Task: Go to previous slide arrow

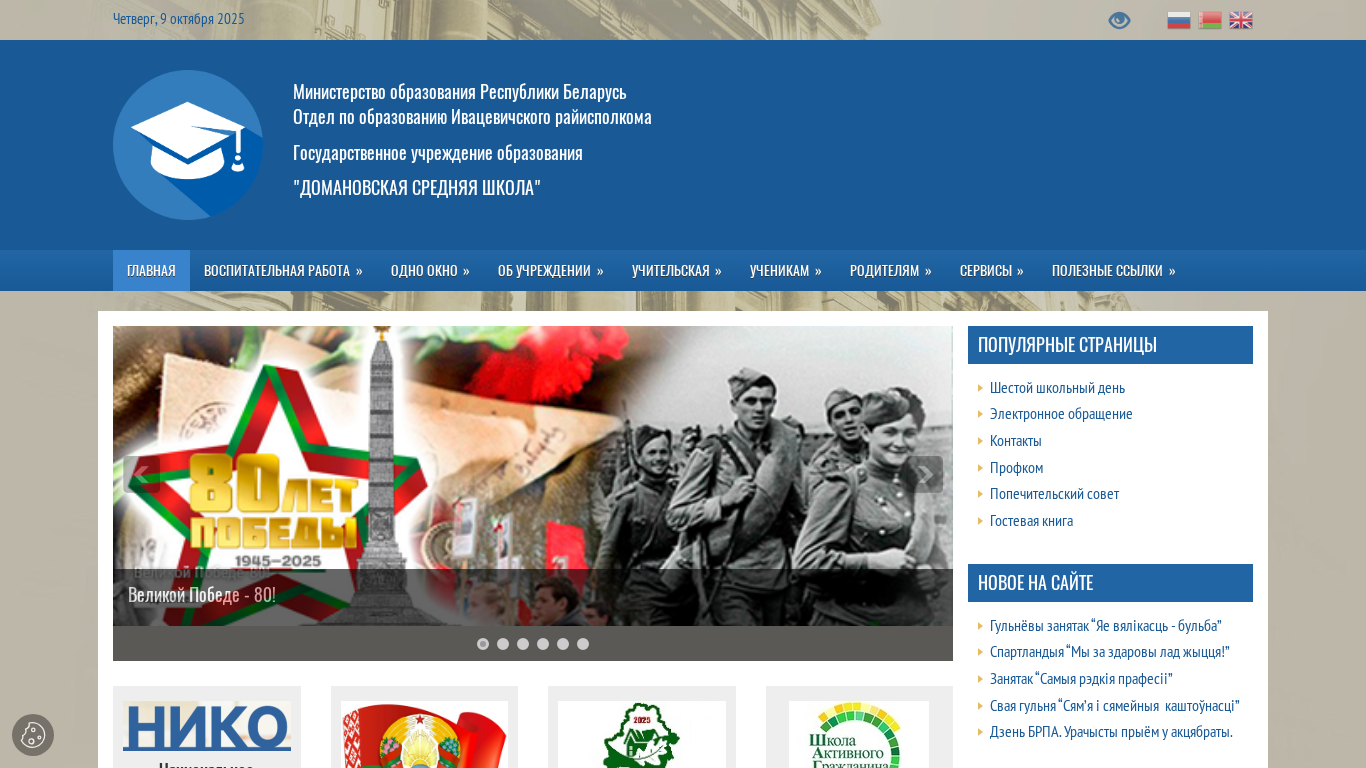Action: [141, 474]
